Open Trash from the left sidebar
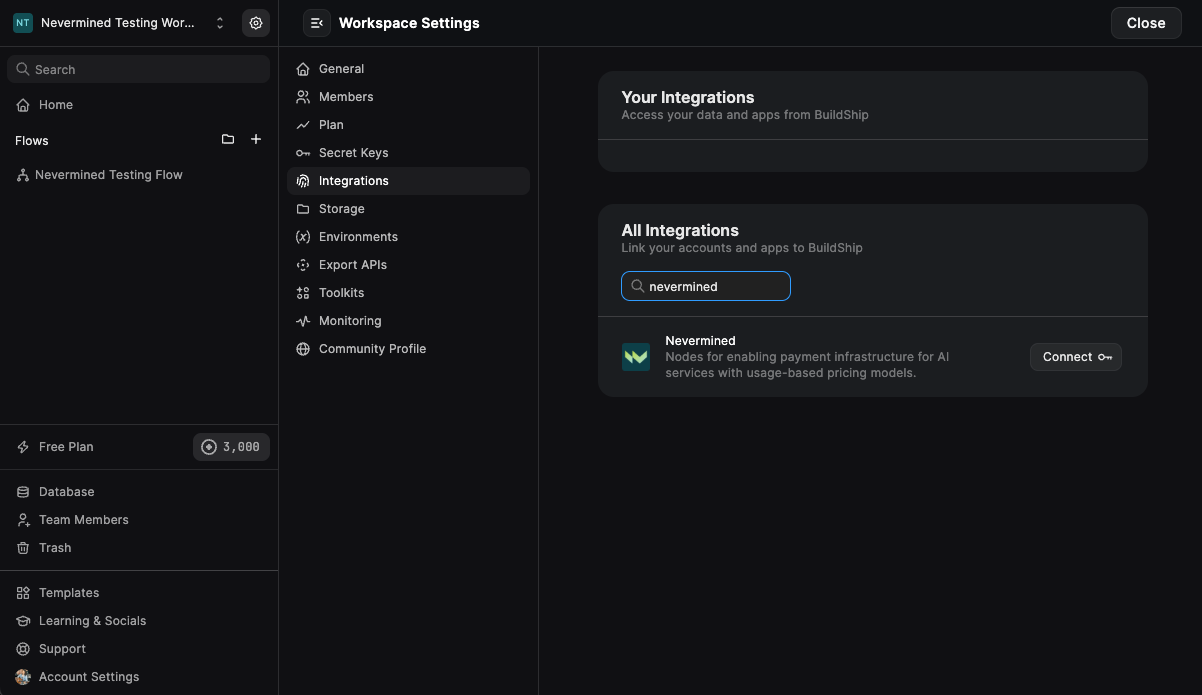 click(x=55, y=547)
